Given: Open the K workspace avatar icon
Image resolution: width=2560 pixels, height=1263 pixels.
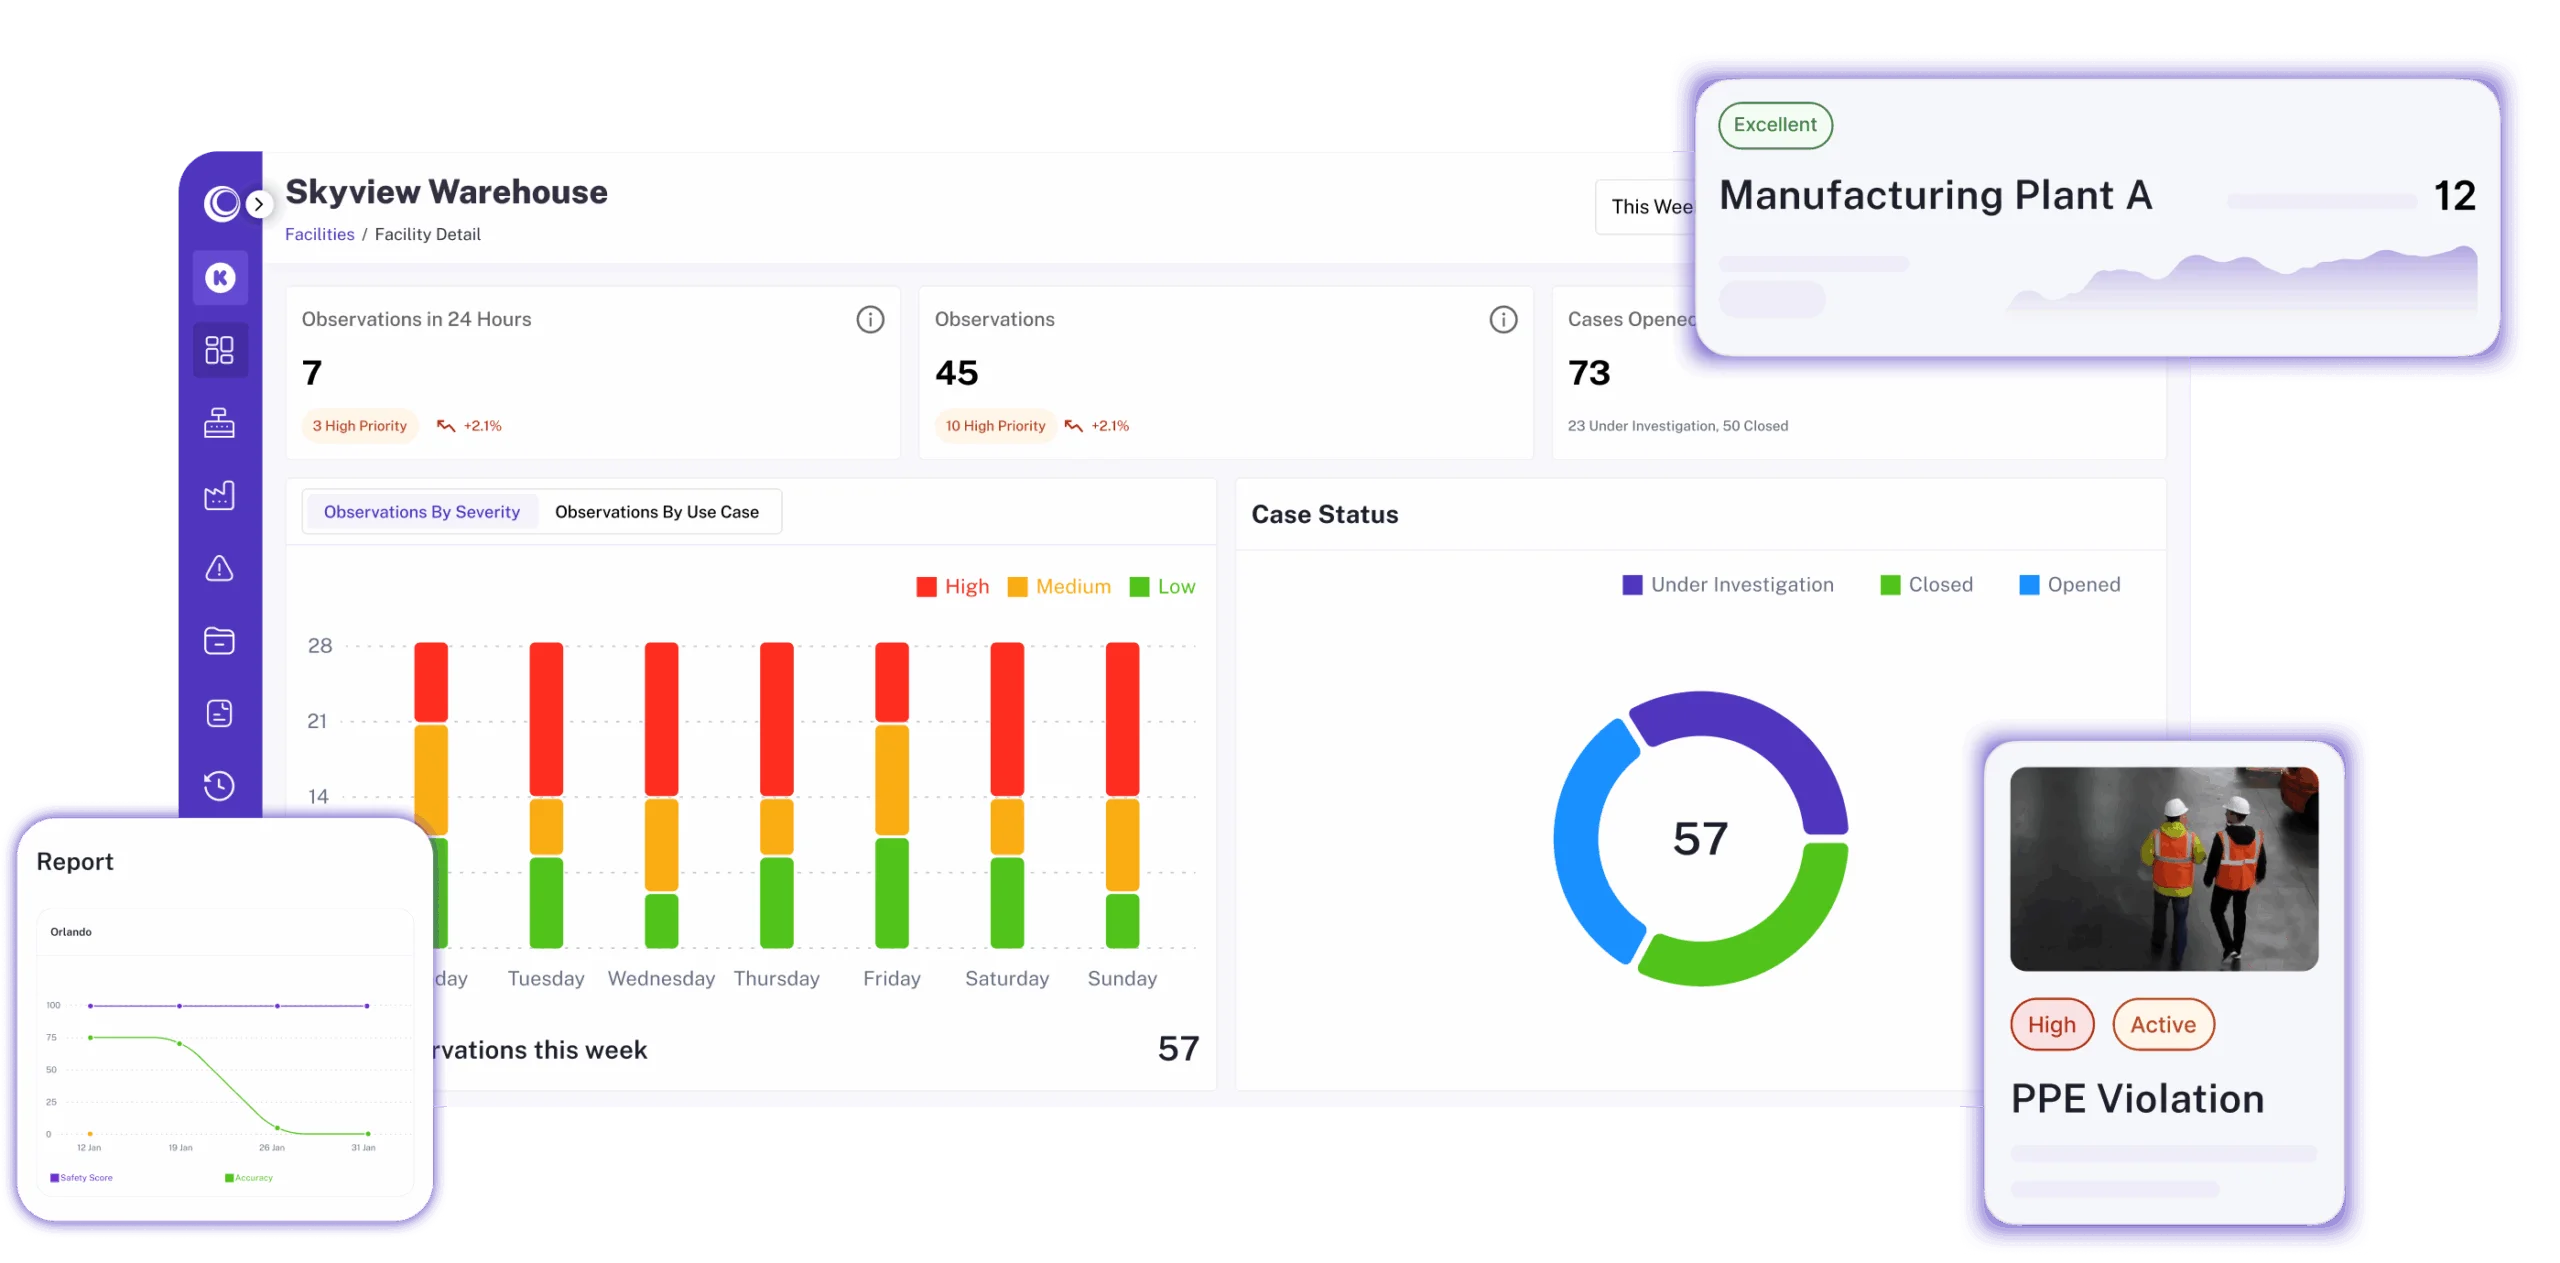Looking at the screenshot, I should [220, 277].
